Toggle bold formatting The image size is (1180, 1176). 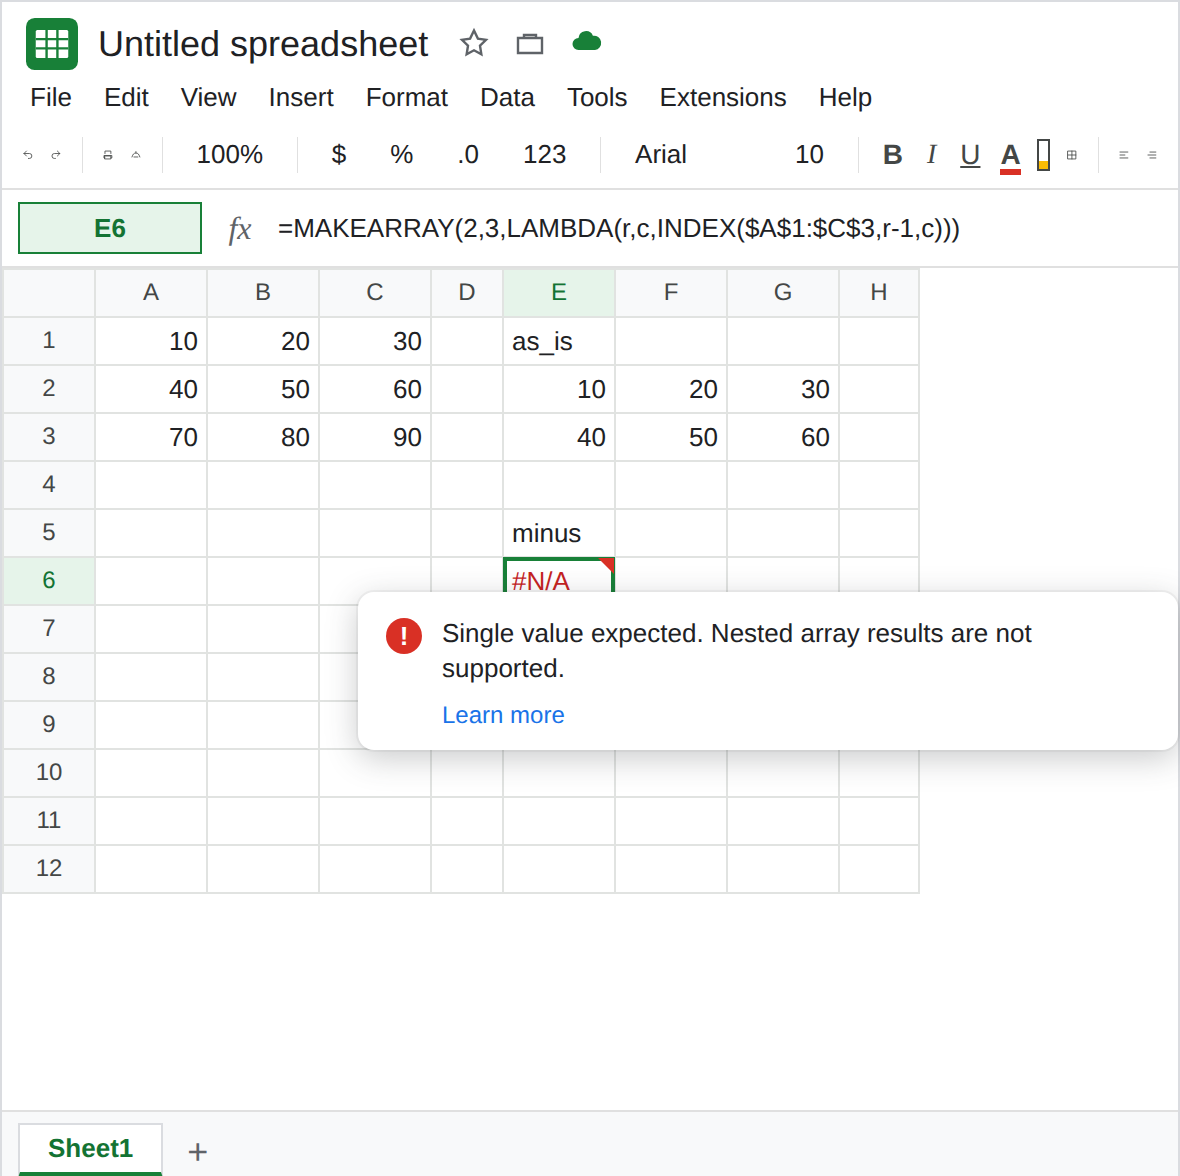click(x=893, y=154)
